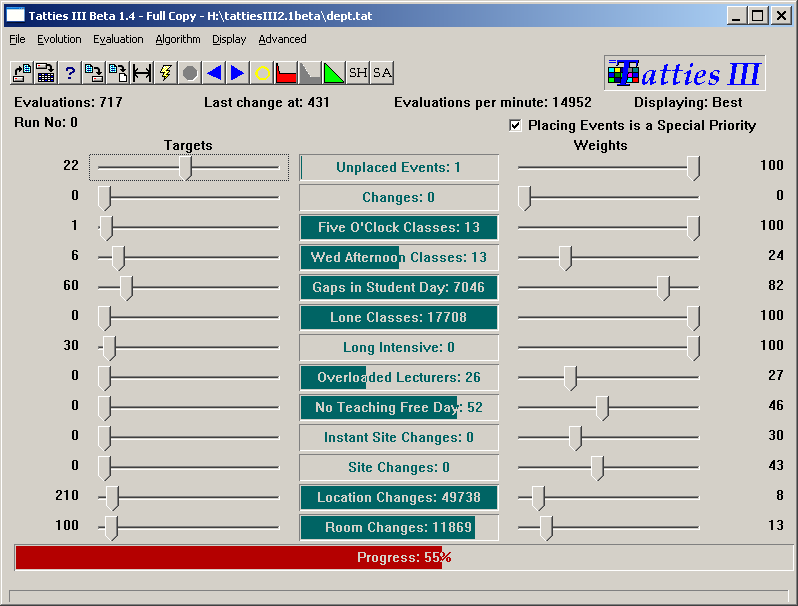Click the lightning bolt toolbar icon
The image size is (798, 606).
pos(166,73)
